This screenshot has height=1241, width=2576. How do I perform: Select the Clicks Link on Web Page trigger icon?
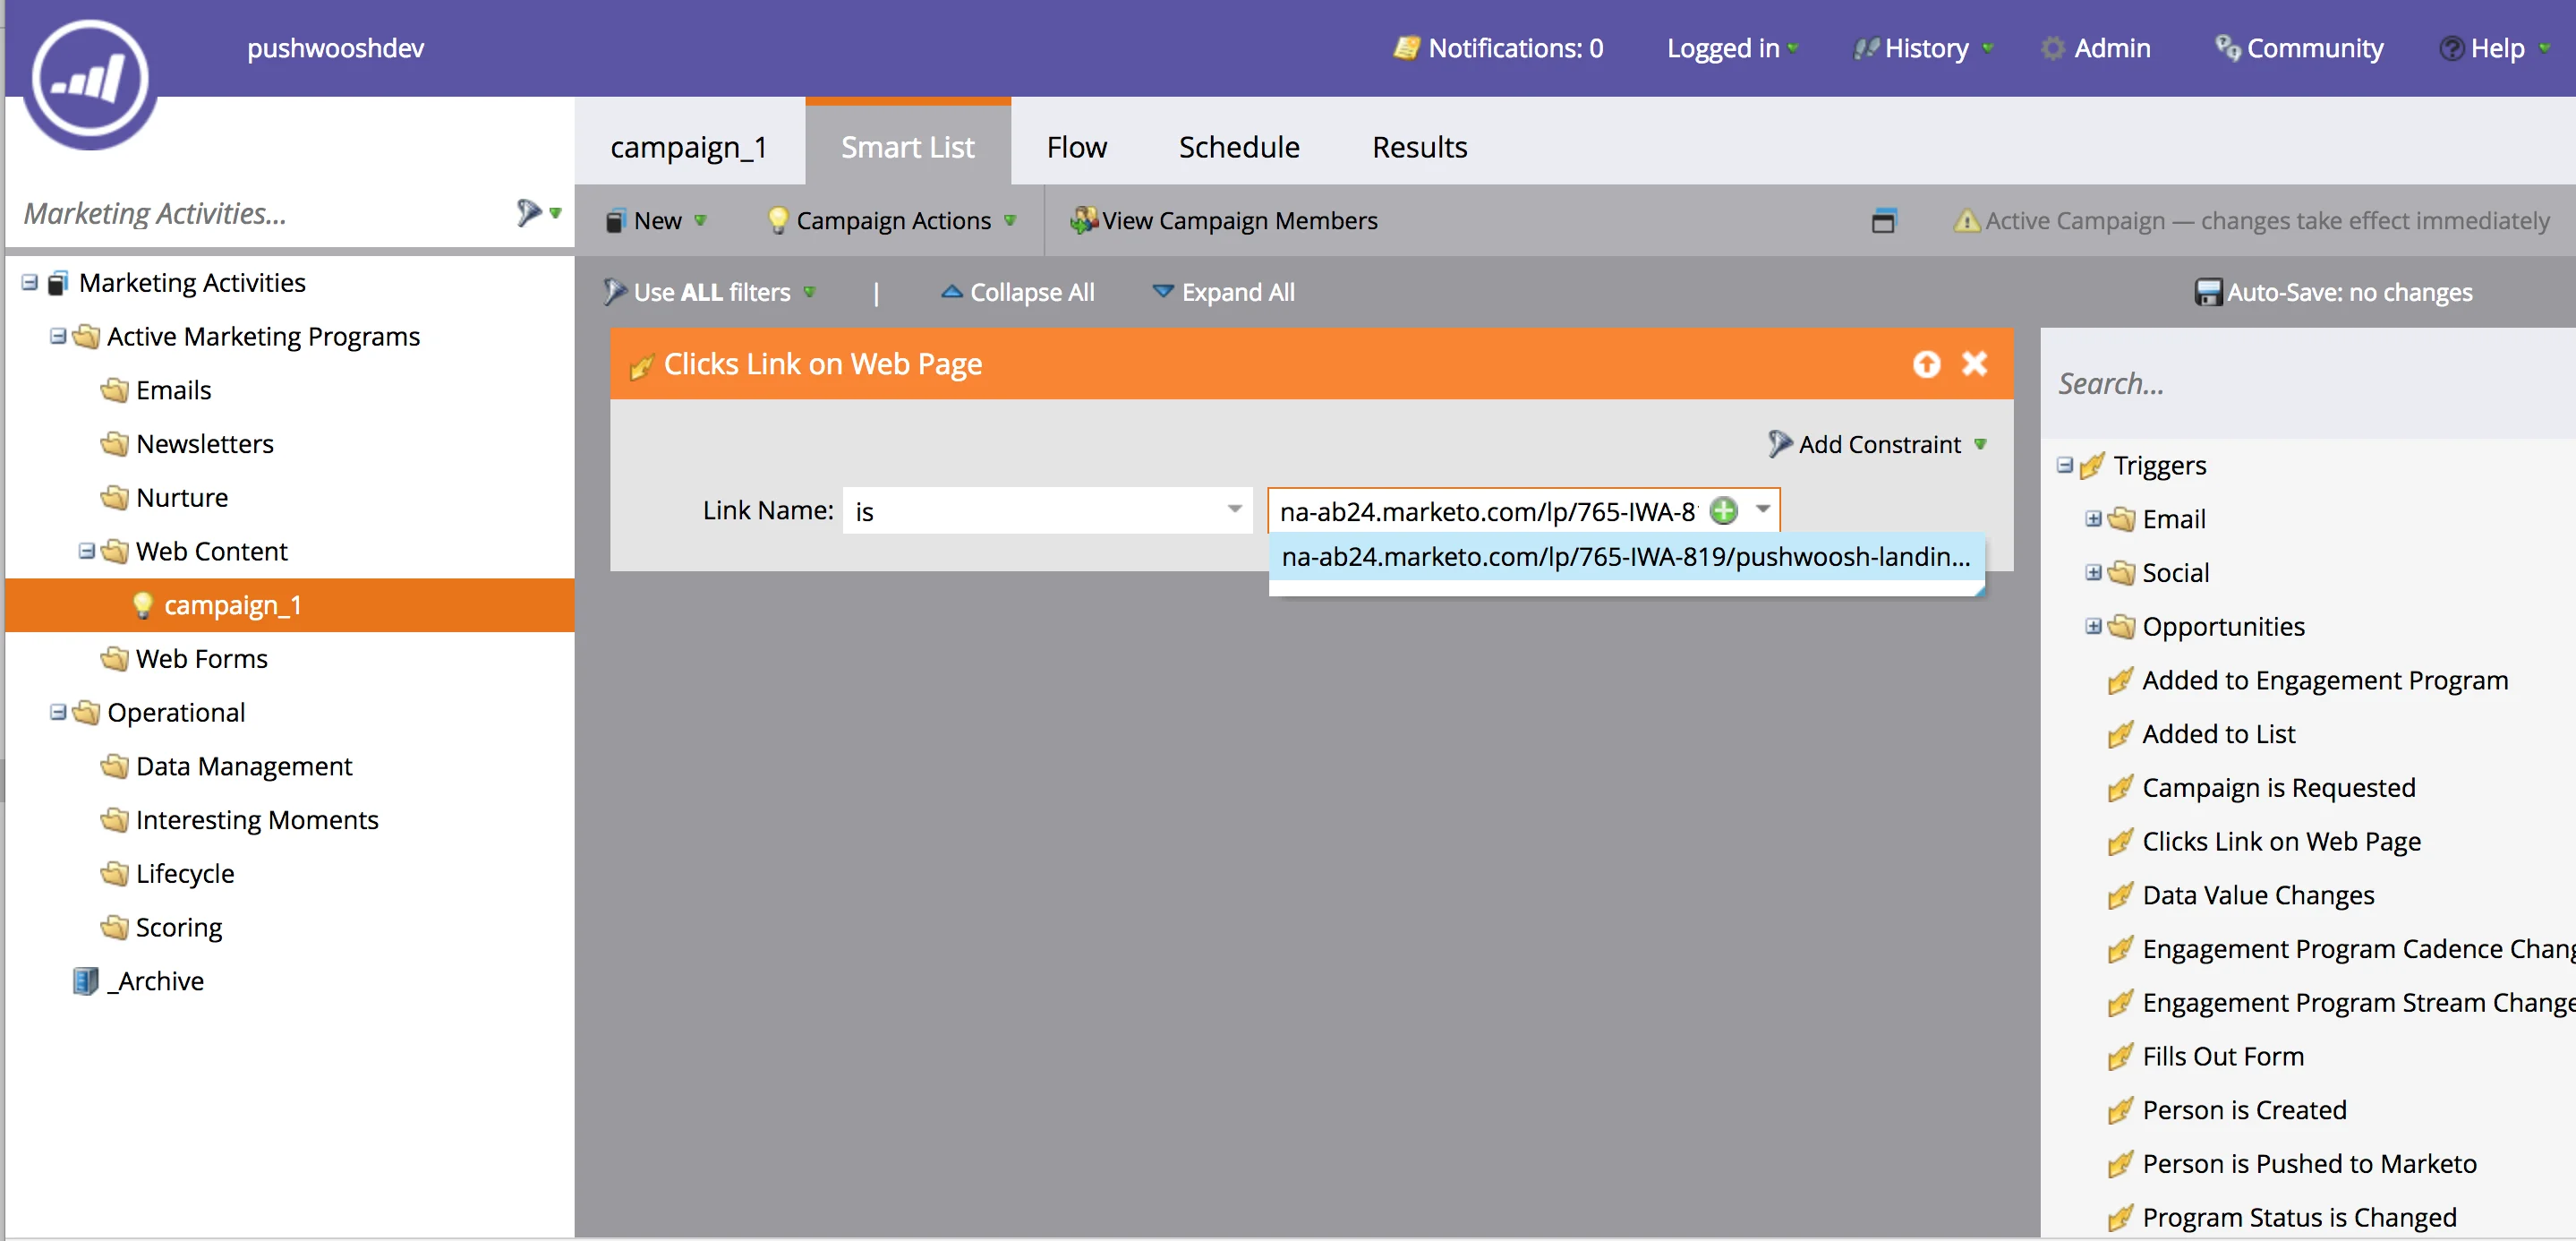pyautogui.click(x=2120, y=841)
